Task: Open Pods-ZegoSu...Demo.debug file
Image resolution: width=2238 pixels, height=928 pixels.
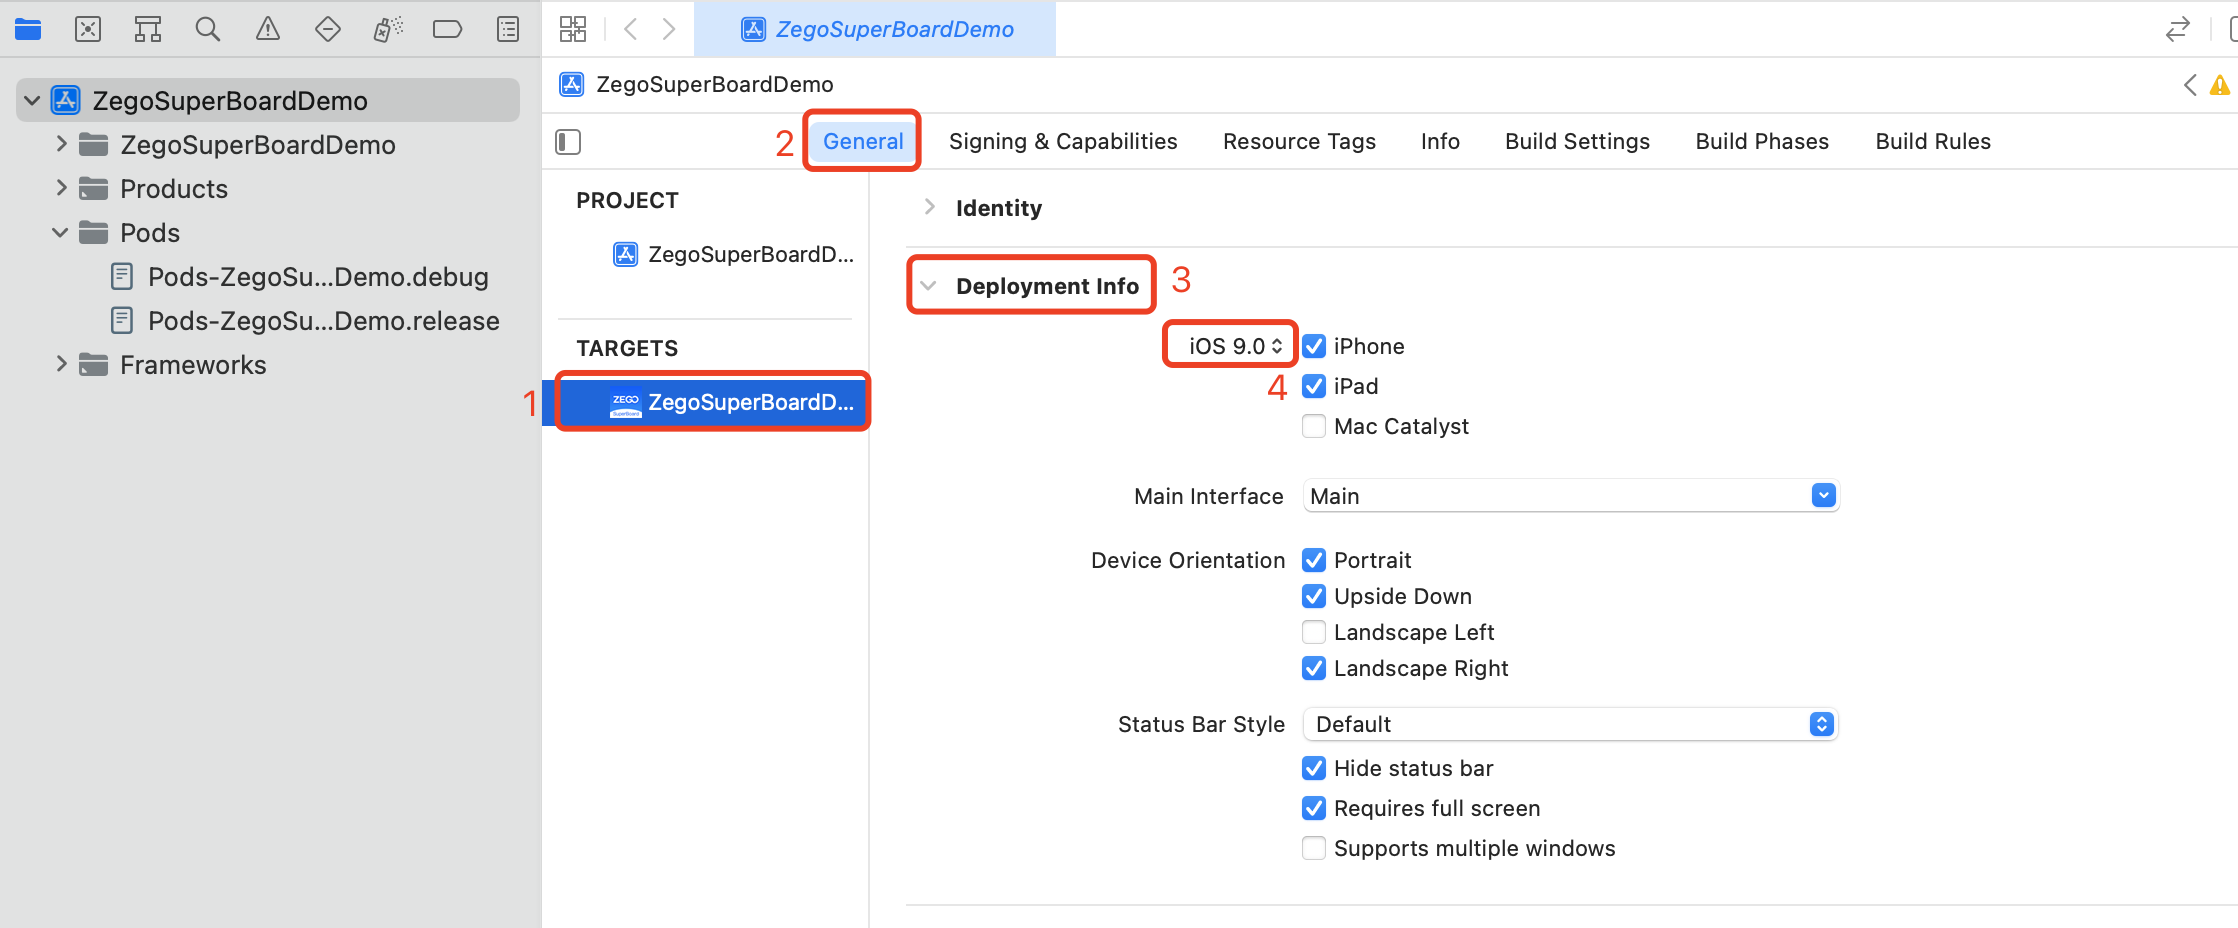Action: point(317,277)
